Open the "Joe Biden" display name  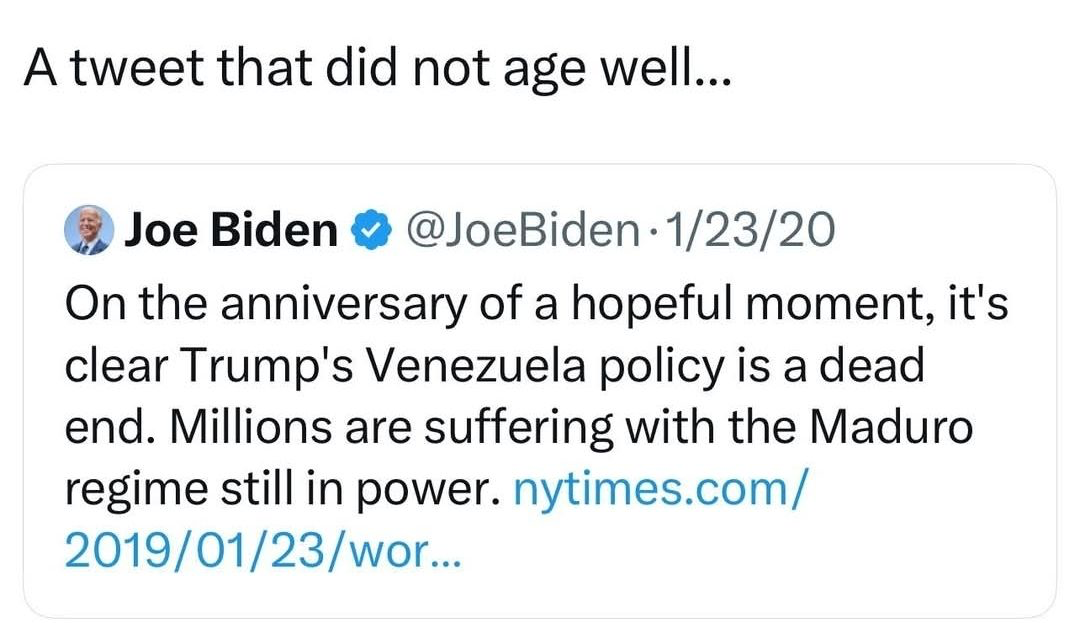tap(231, 233)
